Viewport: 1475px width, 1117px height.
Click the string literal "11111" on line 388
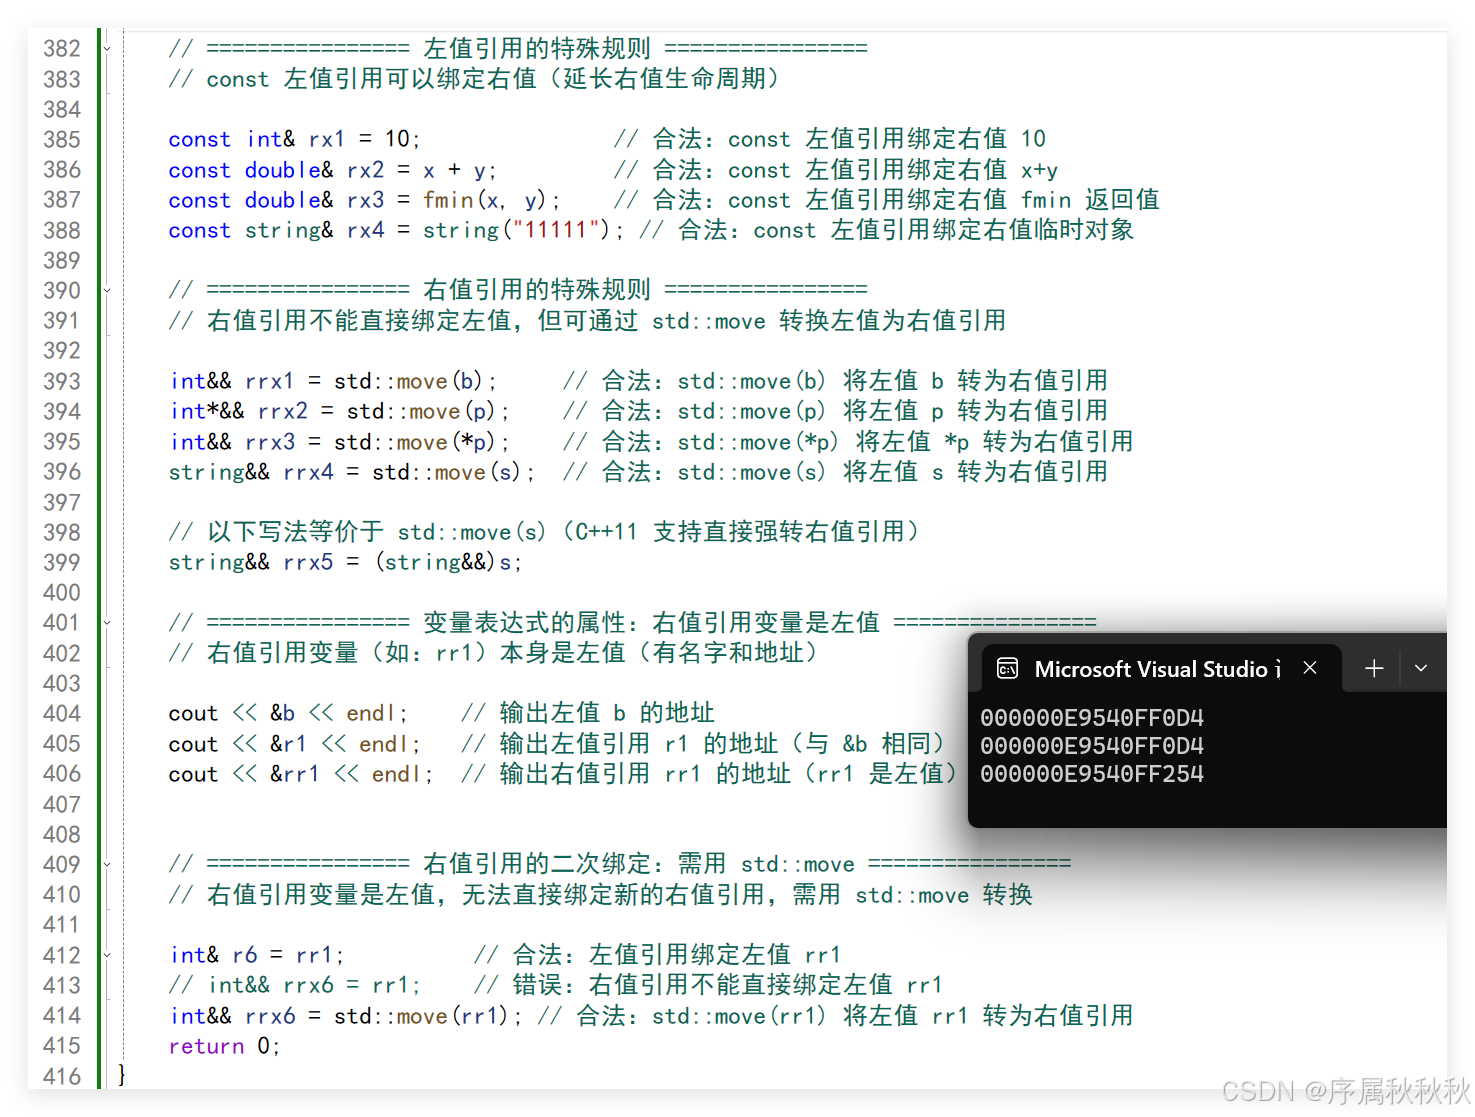(555, 230)
